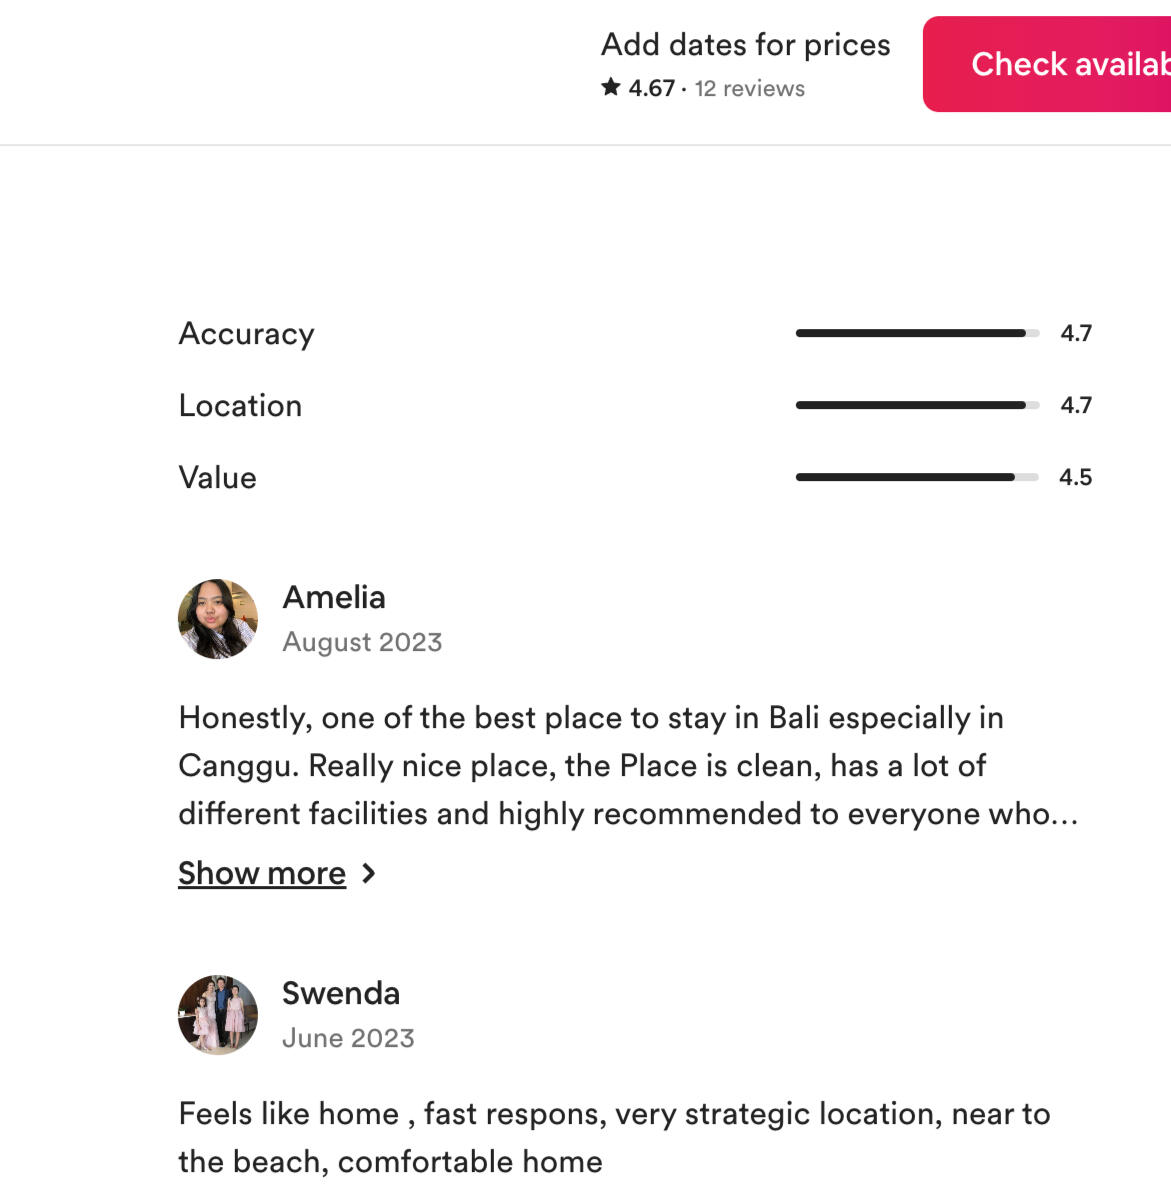This screenshot has width=1171, height=1197.
Task: Click the star rating icon near 4.67
Action: [x=611, y=88]
